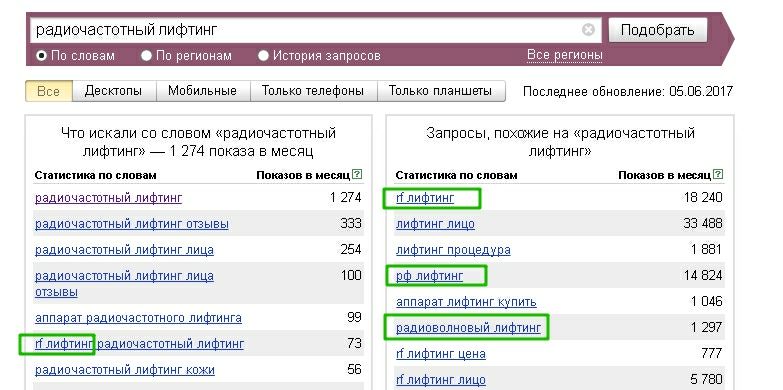Click the '1 881' impressions value
Viewport: 783px width, 390px height.
coord(707,249)
